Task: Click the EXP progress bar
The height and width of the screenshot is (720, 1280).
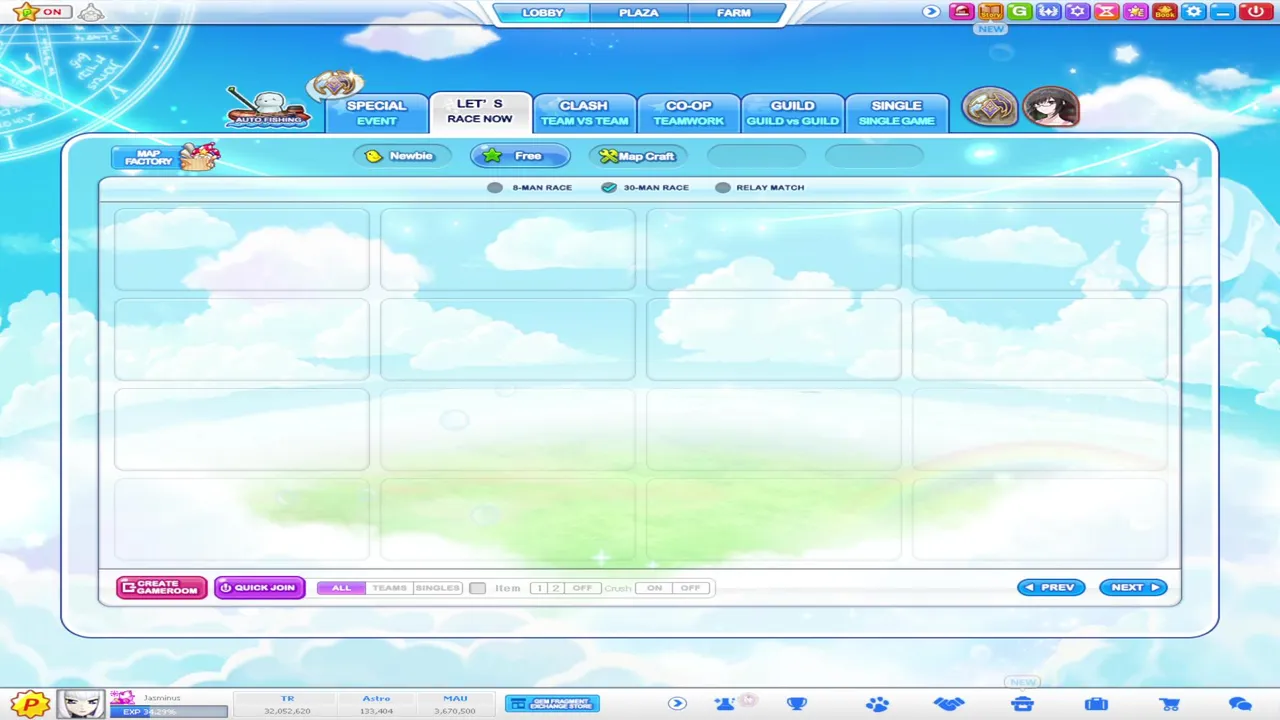Action: pos(169,712)
